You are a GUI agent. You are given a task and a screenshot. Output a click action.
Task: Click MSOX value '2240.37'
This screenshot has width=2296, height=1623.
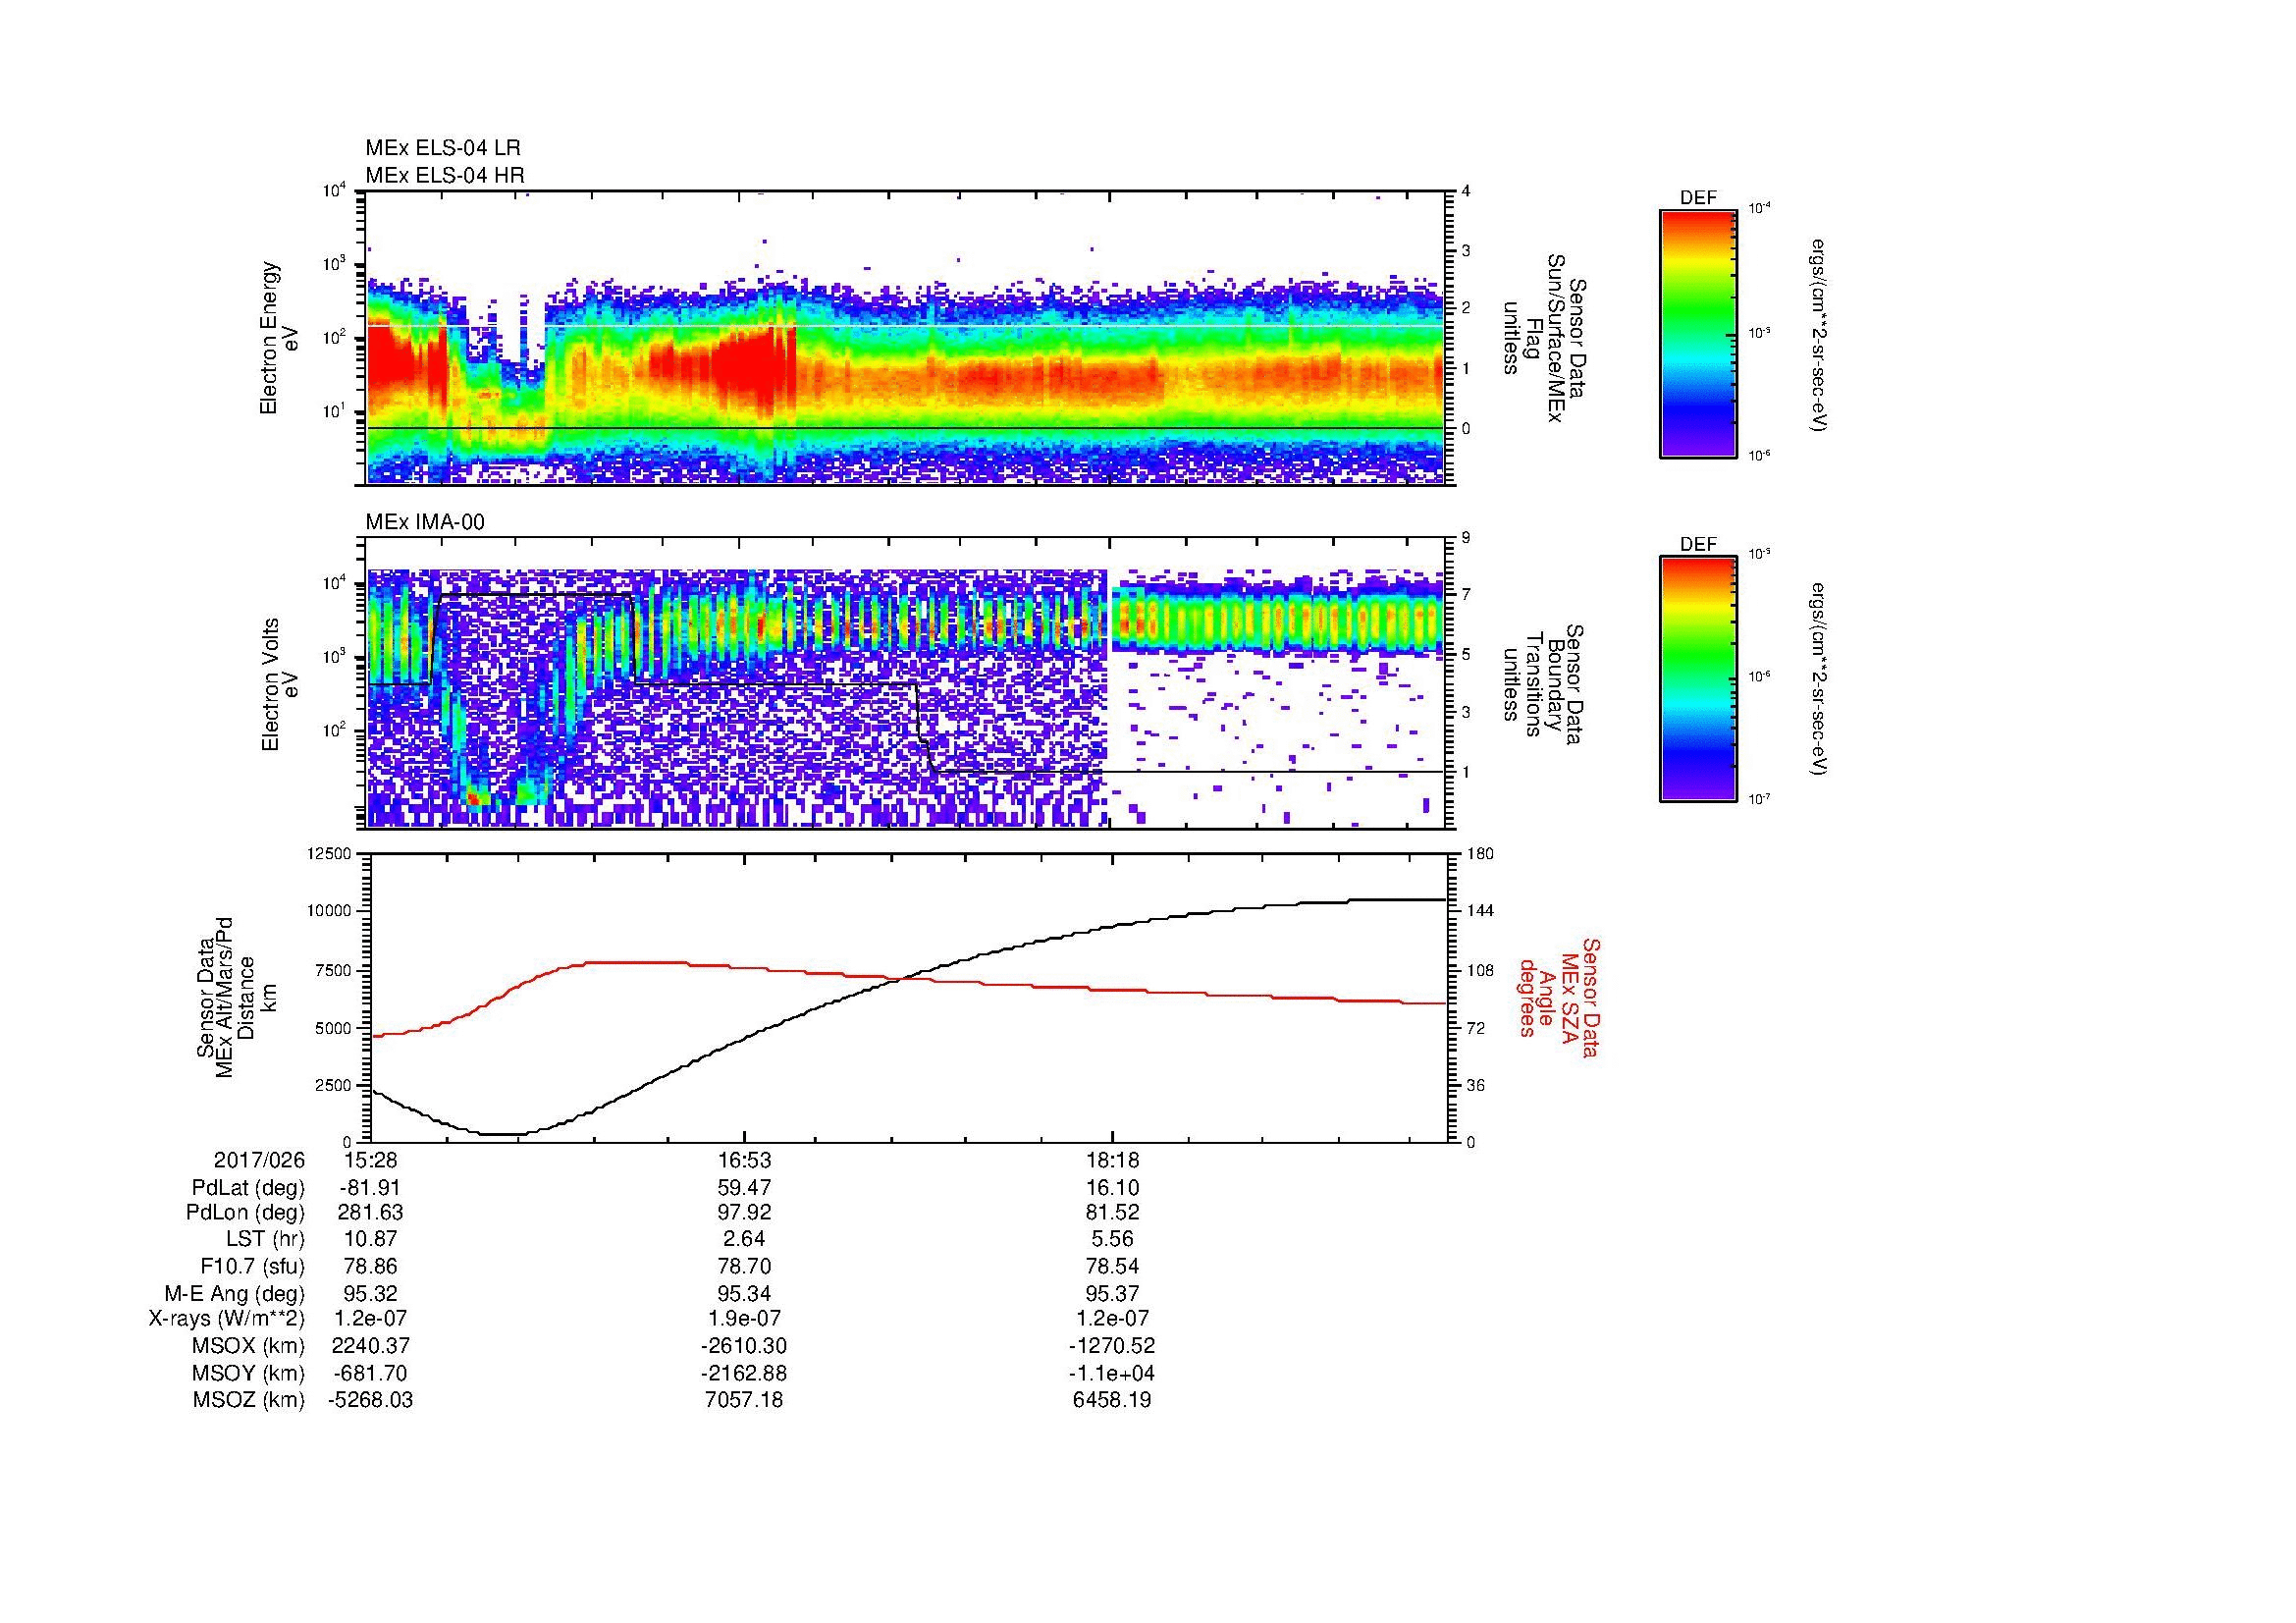[371, 1346]
